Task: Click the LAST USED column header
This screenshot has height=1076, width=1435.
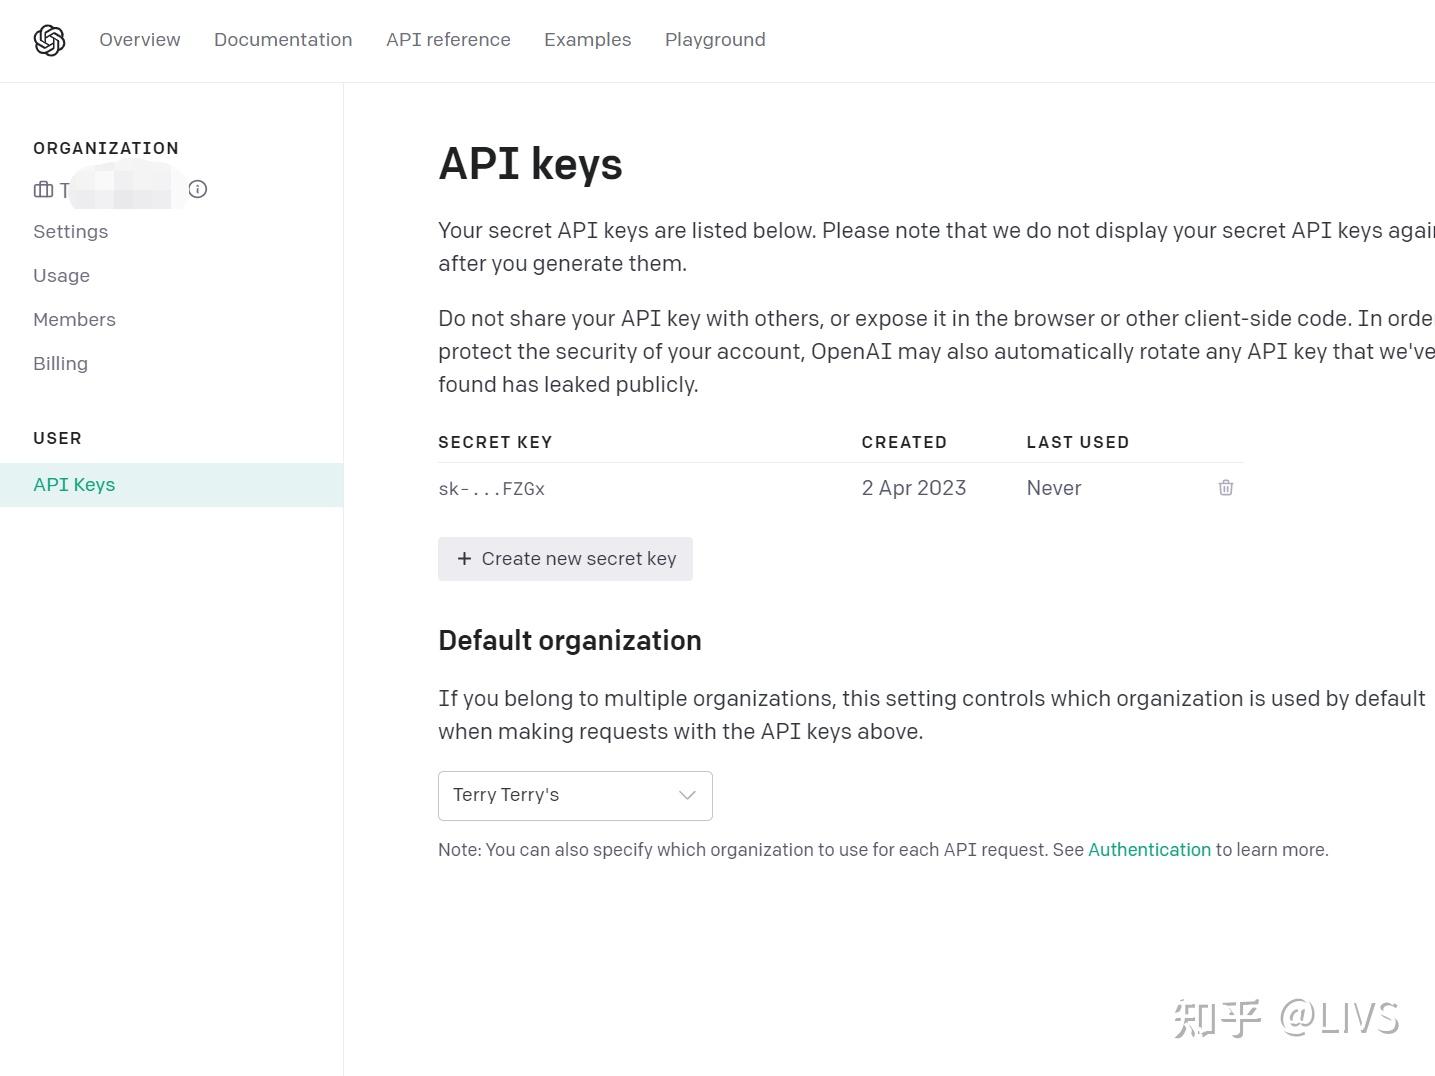Action: click(1078, 442)
